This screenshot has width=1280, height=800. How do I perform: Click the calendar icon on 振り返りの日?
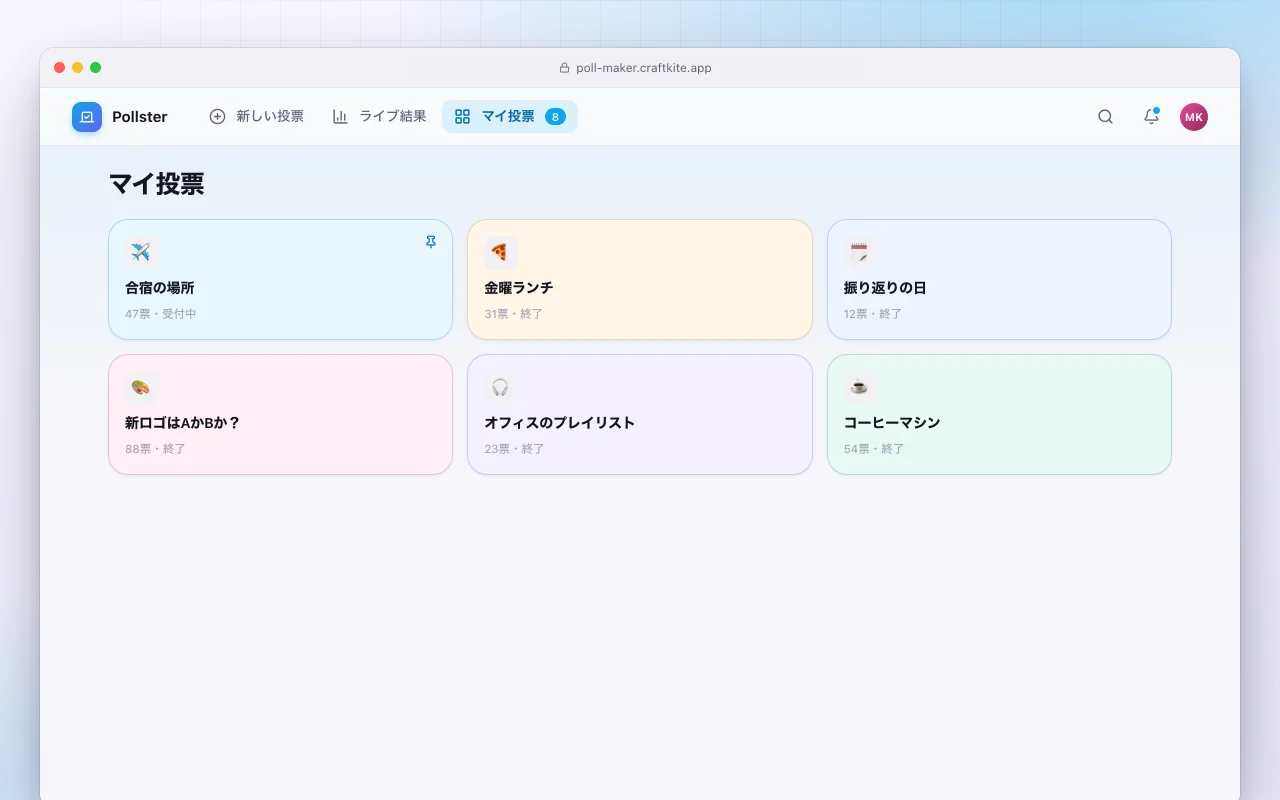click(x=860, y=252)
